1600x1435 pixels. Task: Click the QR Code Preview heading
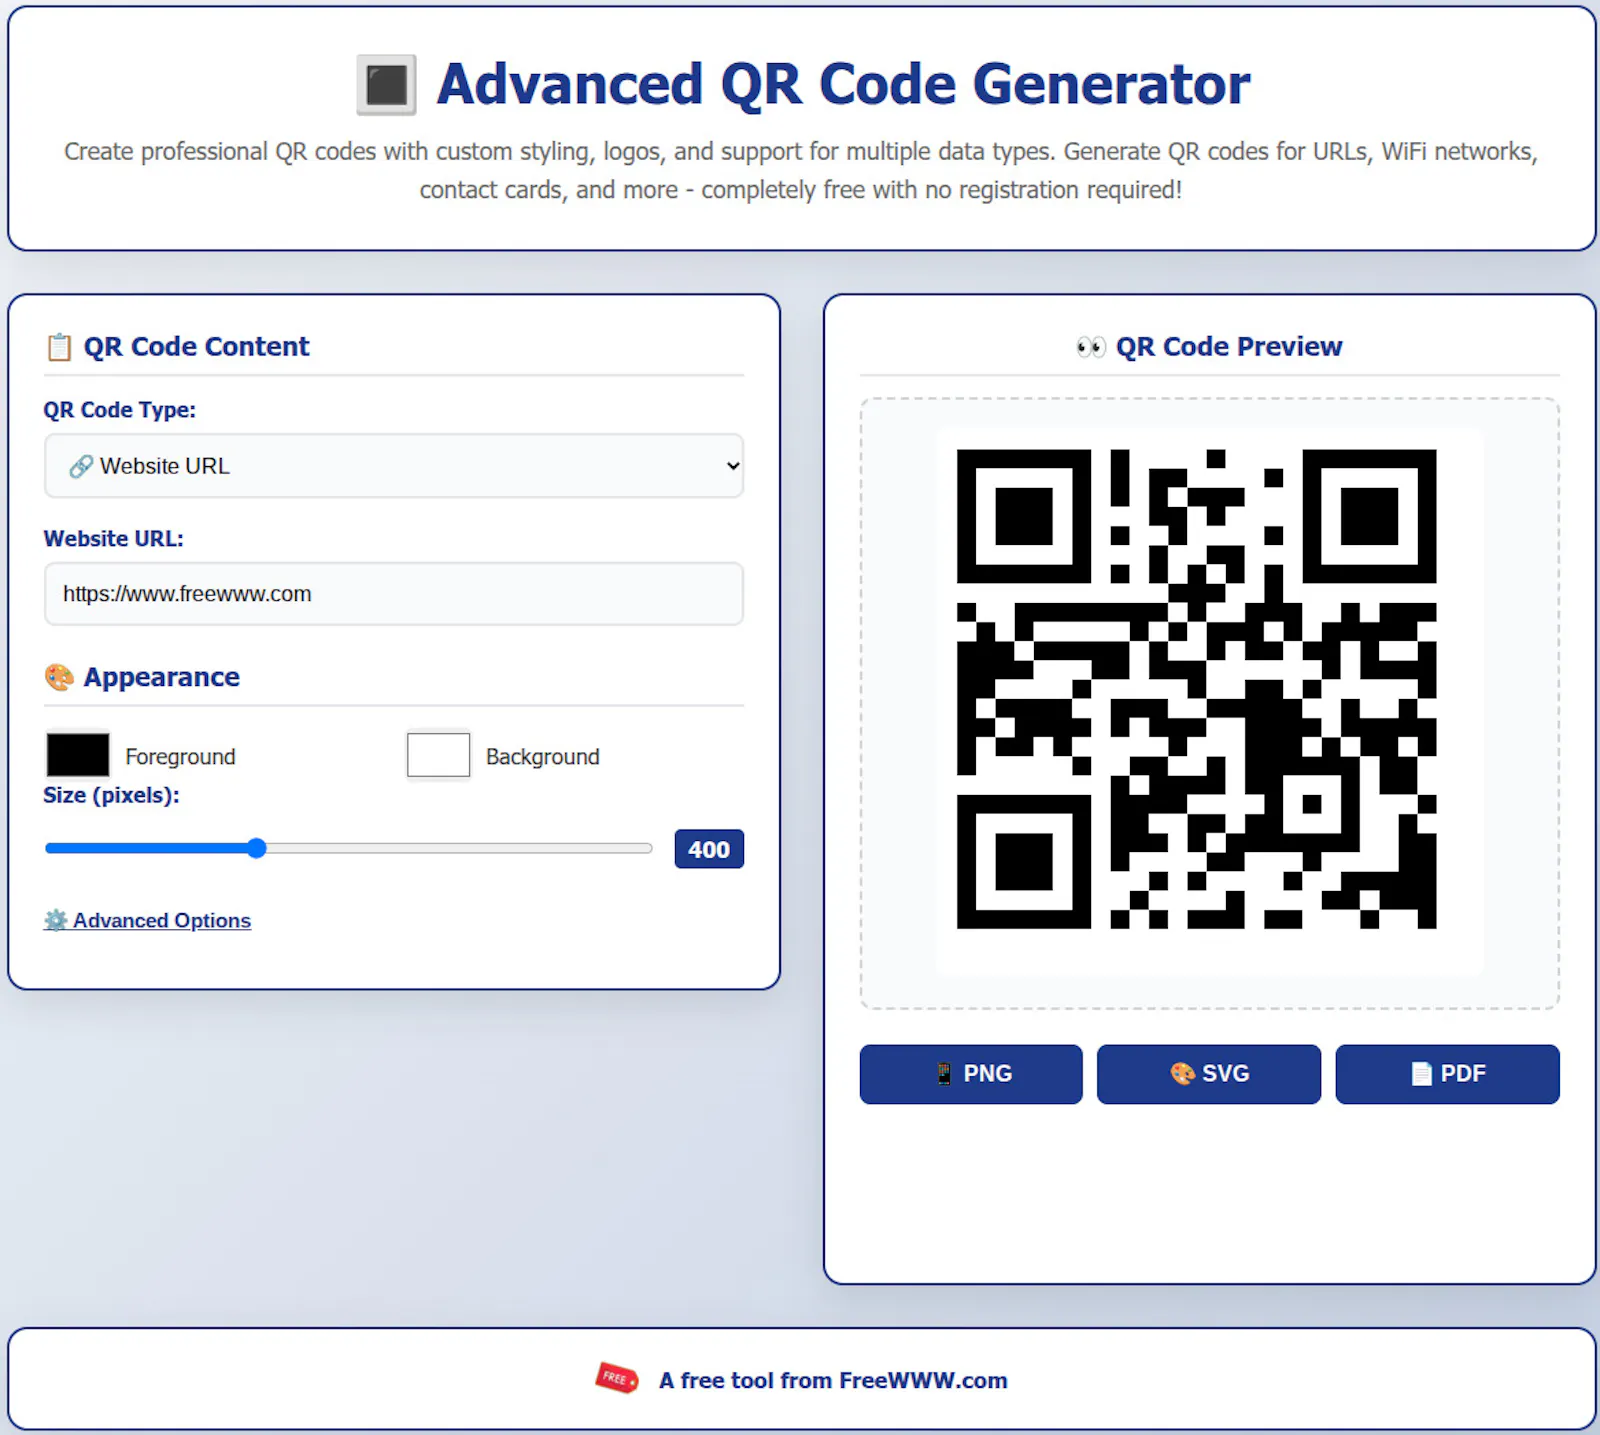[x=1229, y=347]
